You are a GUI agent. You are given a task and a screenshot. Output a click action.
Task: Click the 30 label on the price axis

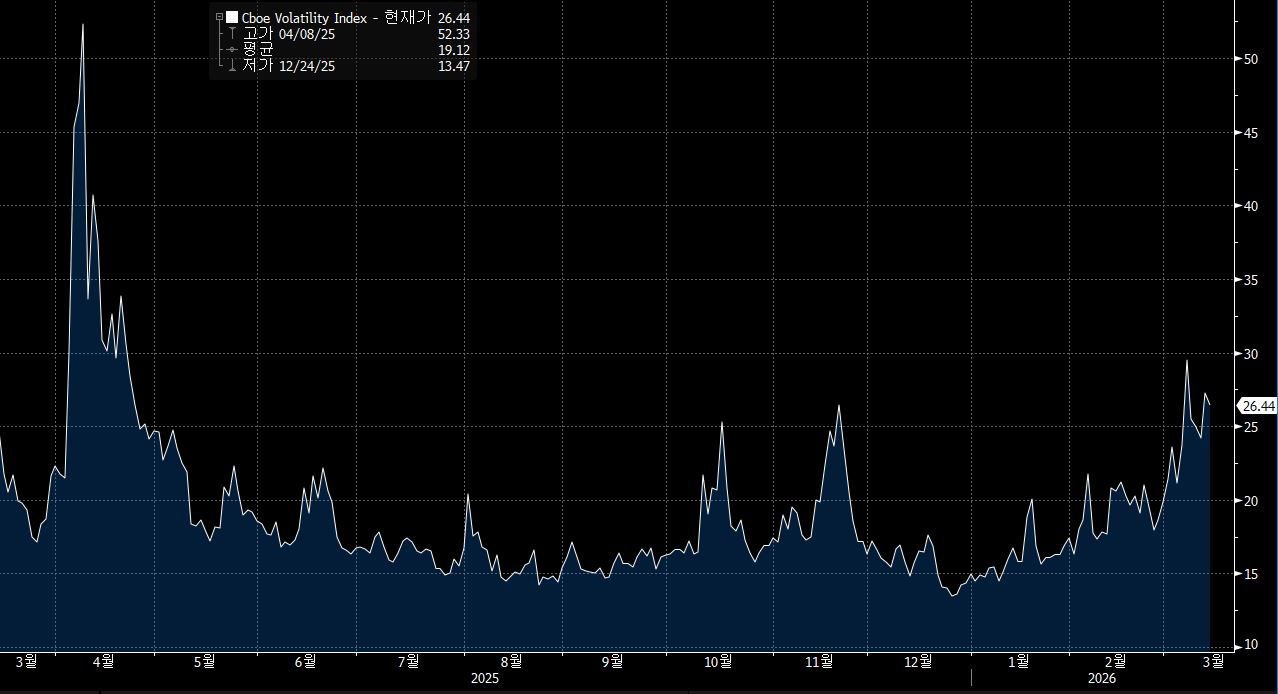point(1251,354)
